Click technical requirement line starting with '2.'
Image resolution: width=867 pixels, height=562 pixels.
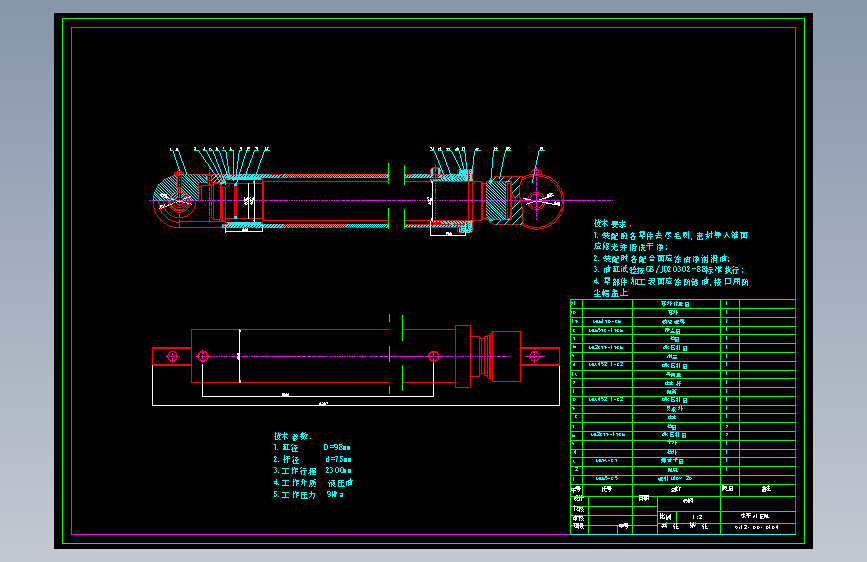coord(661,258)
